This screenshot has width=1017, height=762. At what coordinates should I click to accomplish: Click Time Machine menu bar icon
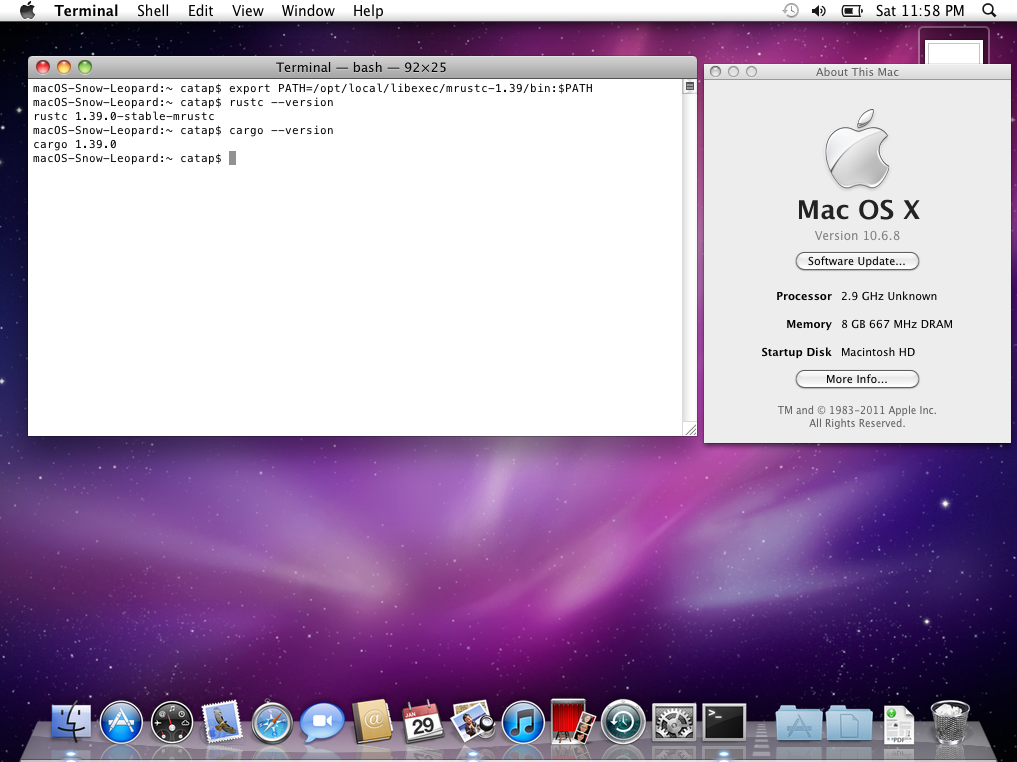click(790, 10)
